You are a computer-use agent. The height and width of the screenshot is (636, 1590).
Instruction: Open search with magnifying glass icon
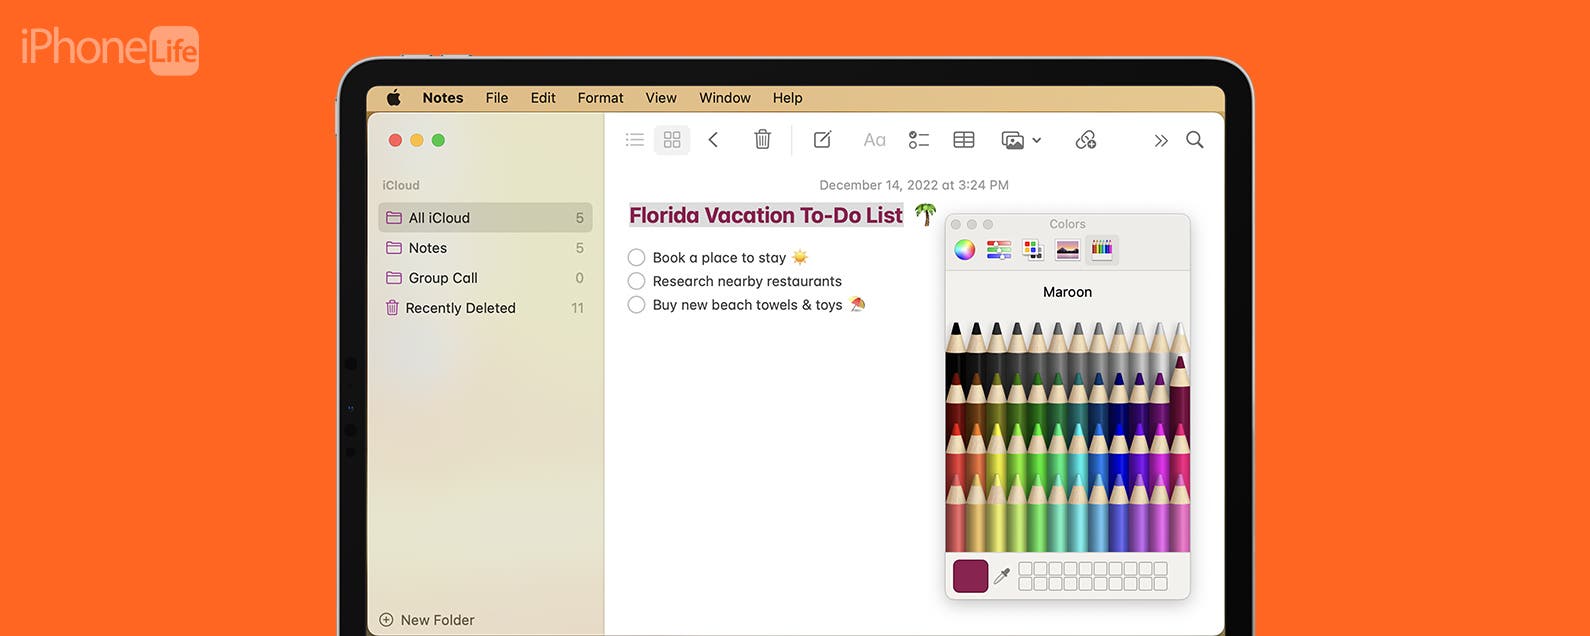[1194, 140]
